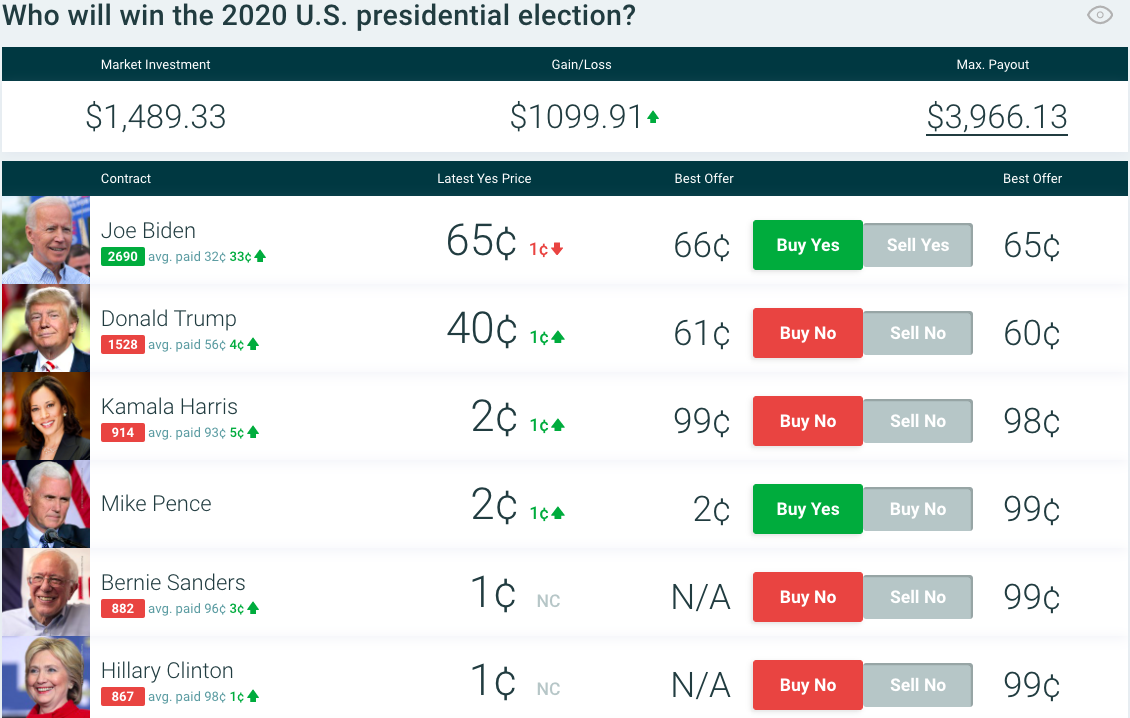Open Mike Pence's profile photo
Screen dimensions: 1130x718
[46, 504]
